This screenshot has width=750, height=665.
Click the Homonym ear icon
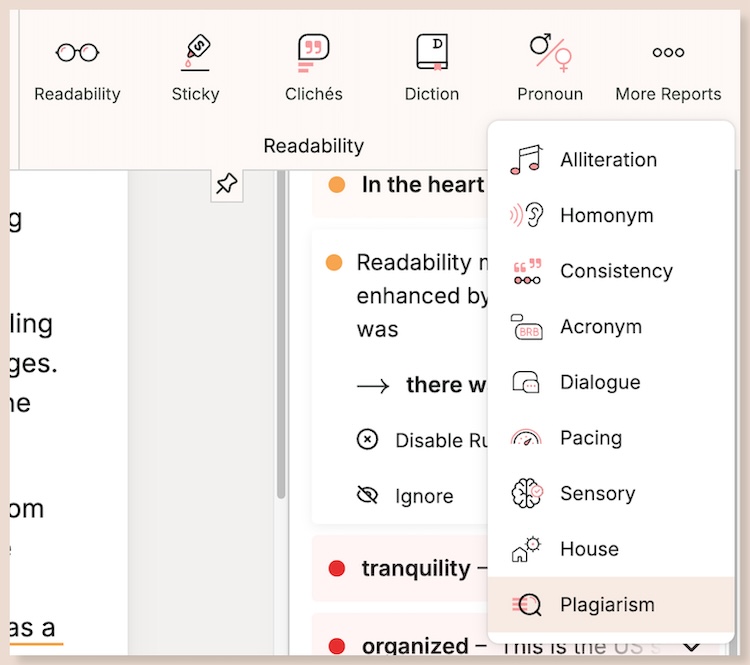pos(526,215)
